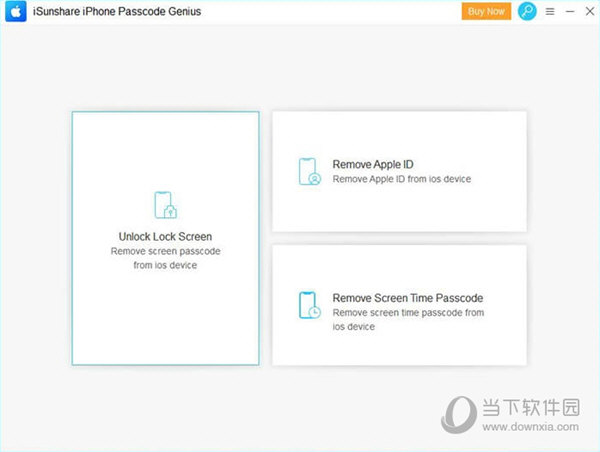Click the window title iSunshare iPhone Passcode Genius

pos(117,11)
